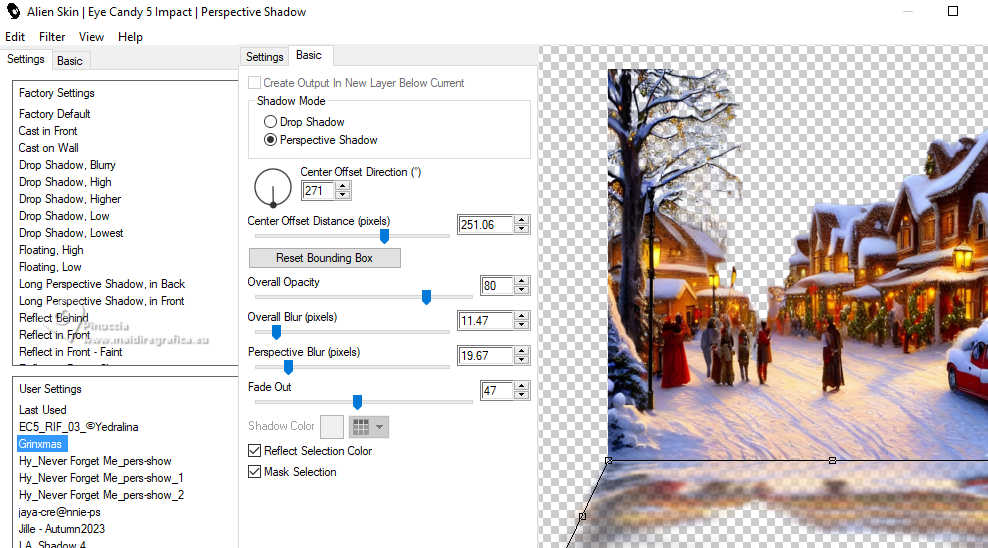Screen dimensions: 988x548
Task: Select the Floating, High preset
Action: click(x=51, y=250)
